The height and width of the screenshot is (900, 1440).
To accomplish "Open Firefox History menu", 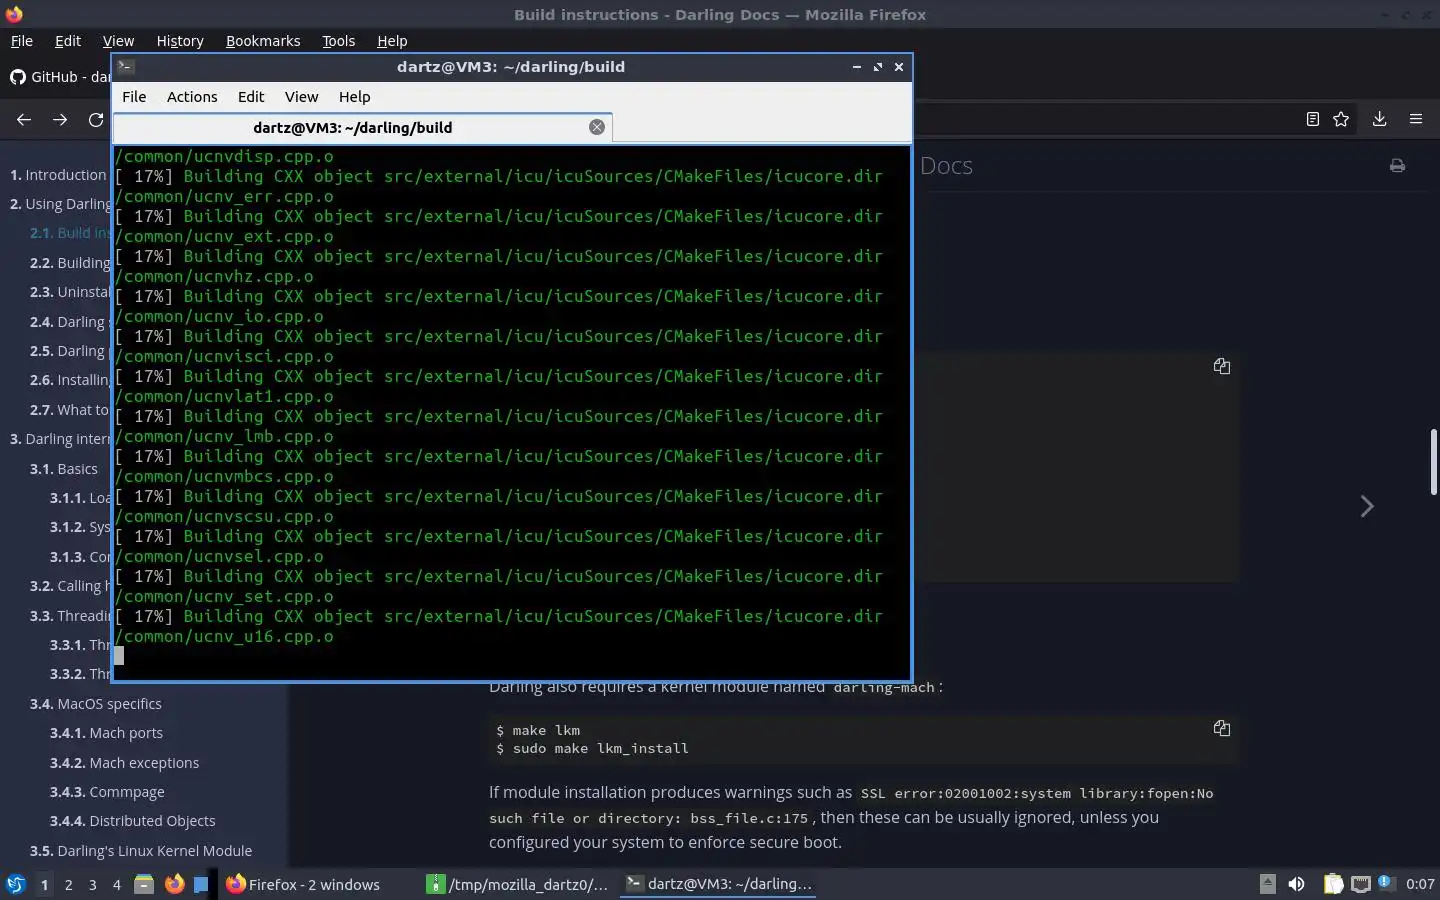I will (x=180, y=41).
